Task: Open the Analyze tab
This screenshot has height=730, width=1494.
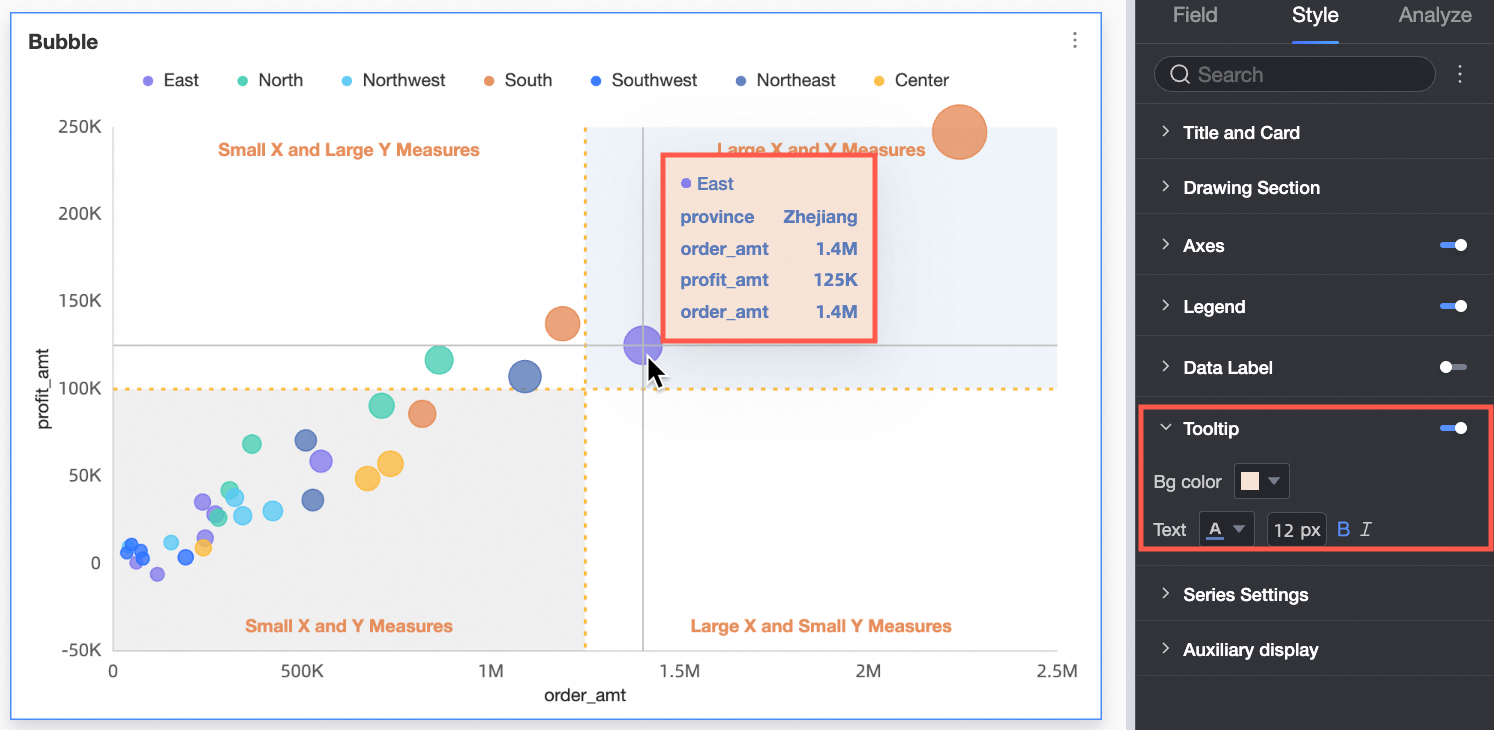Action: (1435, 15)
